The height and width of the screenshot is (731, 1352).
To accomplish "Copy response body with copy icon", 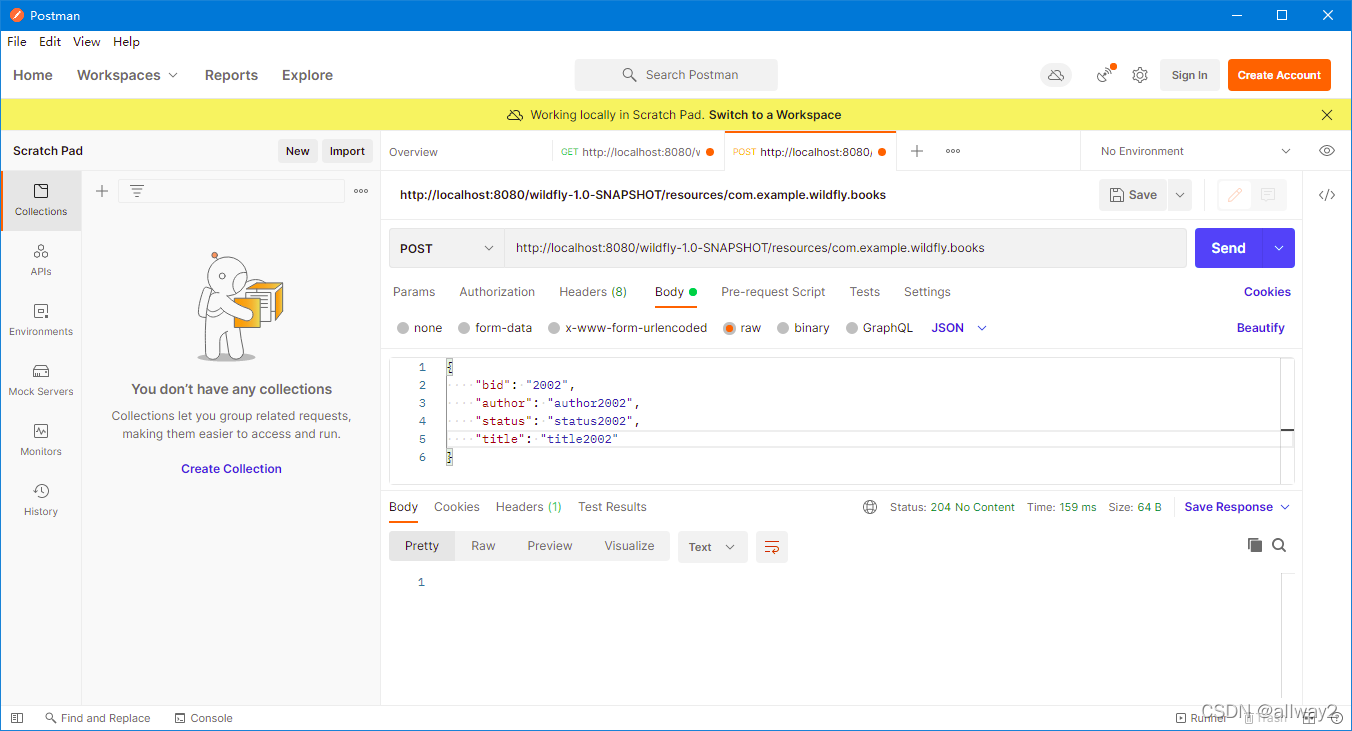I will click(x=1255, y=545).
